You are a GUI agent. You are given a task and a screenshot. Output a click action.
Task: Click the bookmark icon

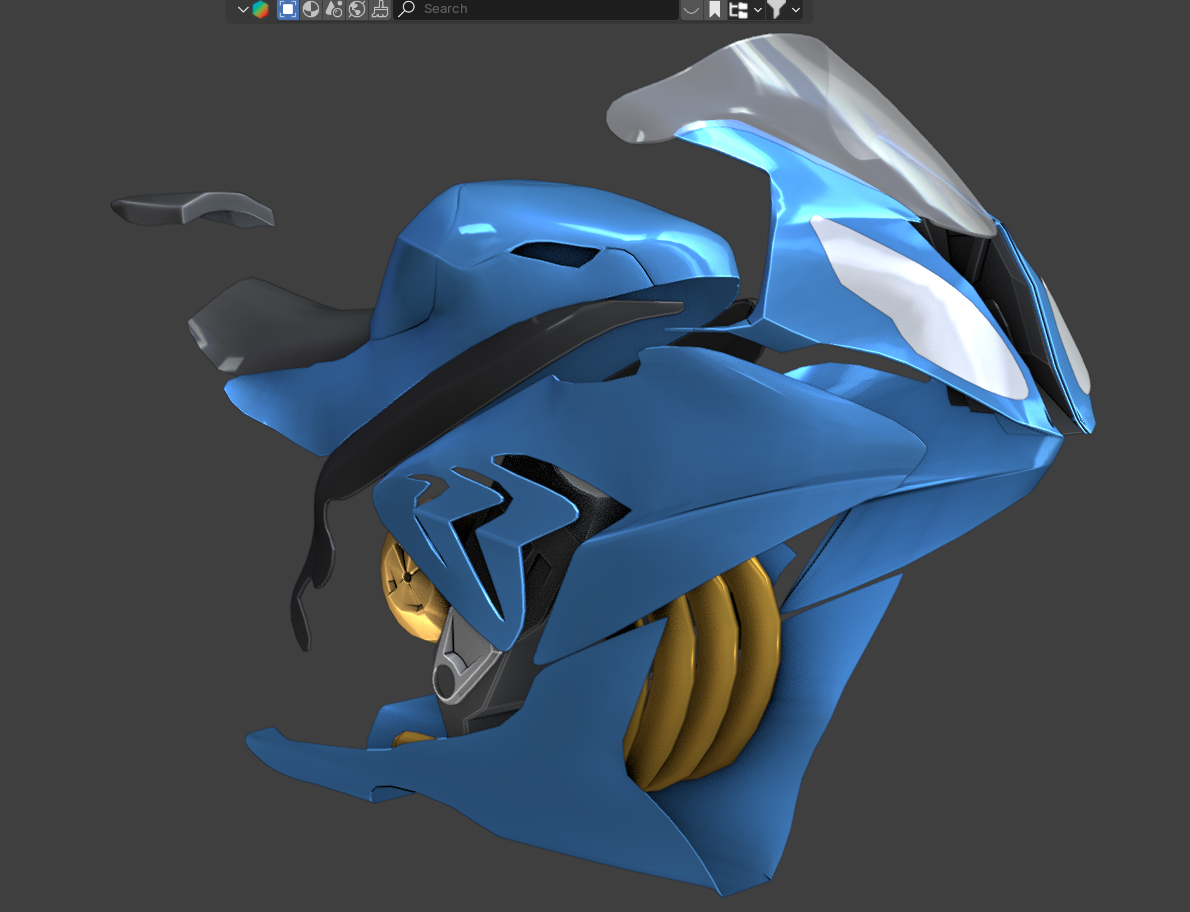point(714,9)
